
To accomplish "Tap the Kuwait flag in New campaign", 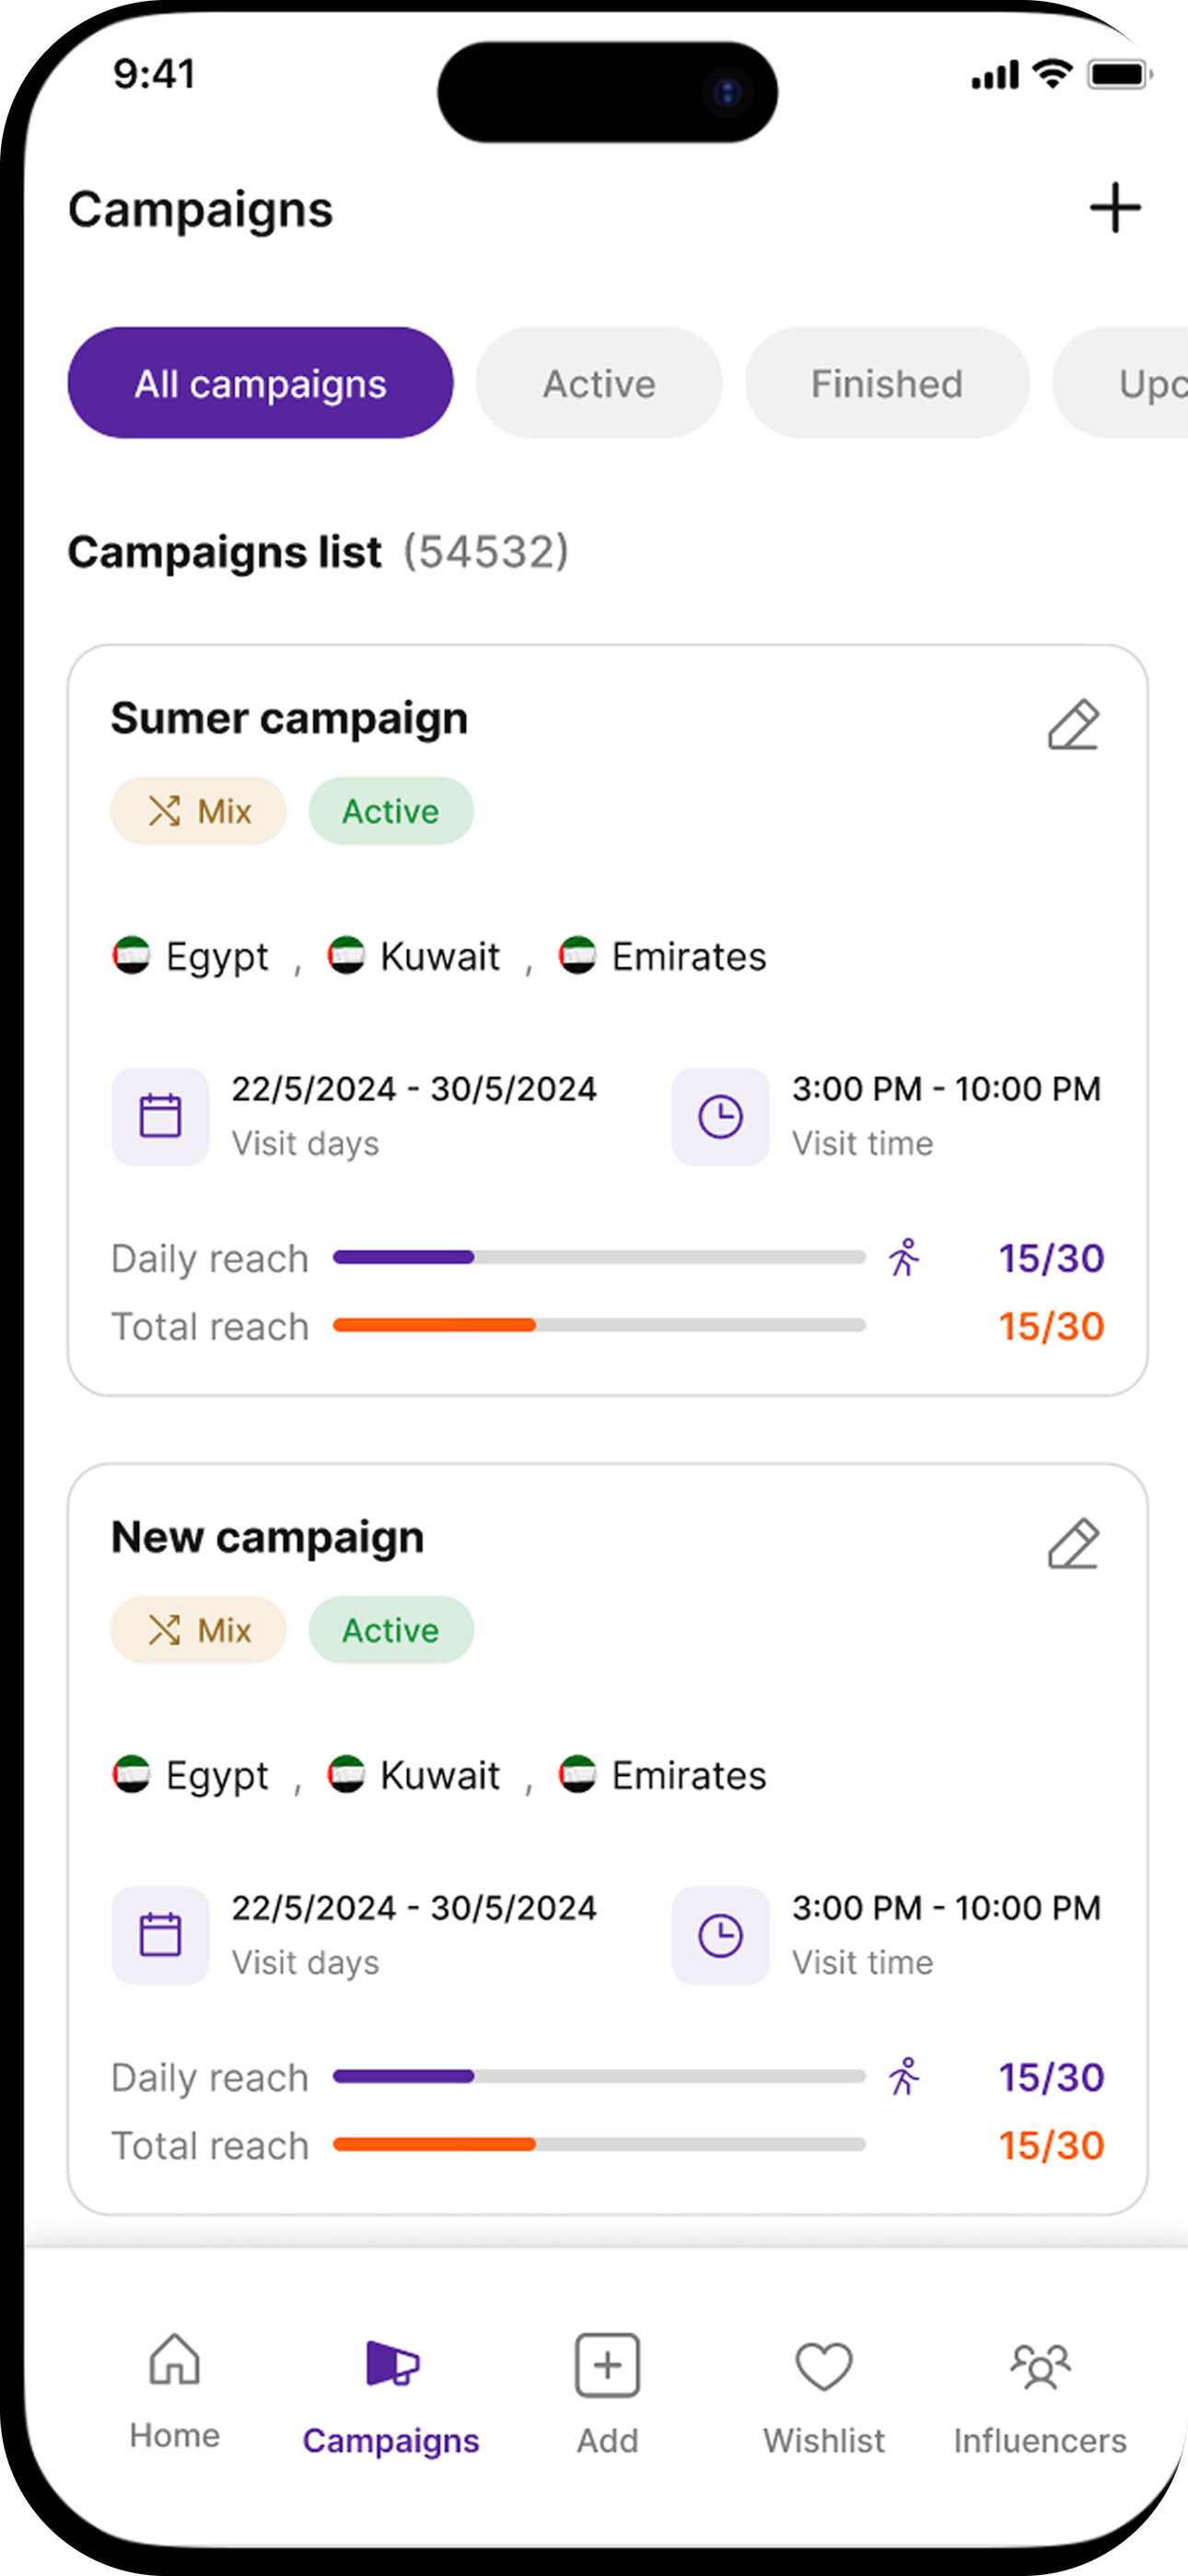I will [x=346, y=1774].
